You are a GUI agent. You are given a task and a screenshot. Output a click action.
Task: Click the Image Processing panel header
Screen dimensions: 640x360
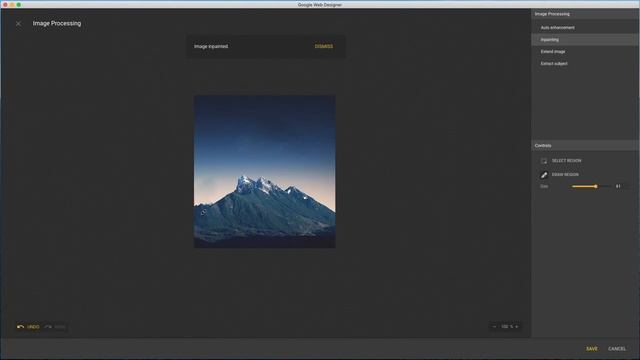point(585,14)
